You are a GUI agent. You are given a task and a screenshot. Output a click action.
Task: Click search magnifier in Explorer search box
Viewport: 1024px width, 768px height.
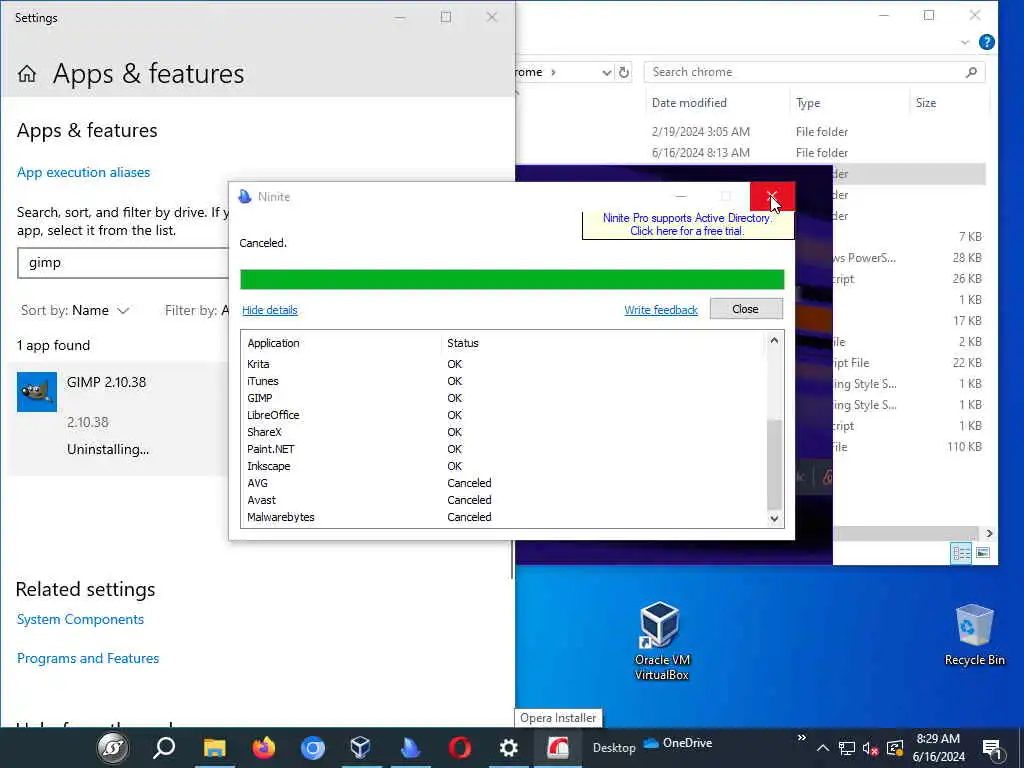(971, 72)
